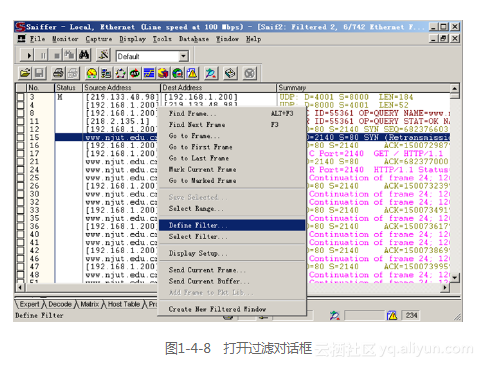Viewport: 484px width, 368px height.
Task: Tick the checkbox for frame 8
Action: [x=21, y=113]
